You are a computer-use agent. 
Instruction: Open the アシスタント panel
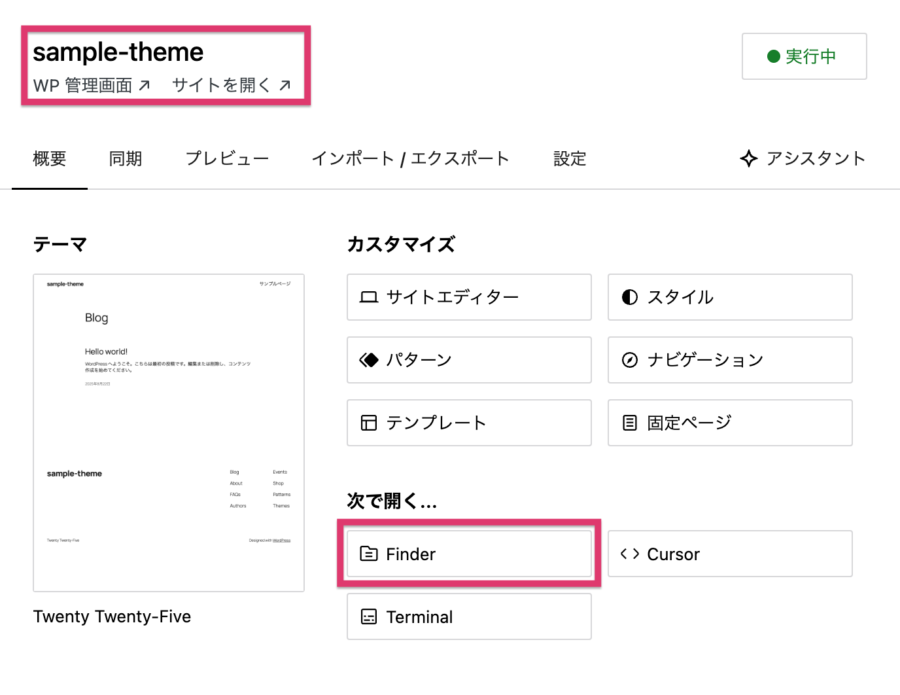click(x=802, y=158)
